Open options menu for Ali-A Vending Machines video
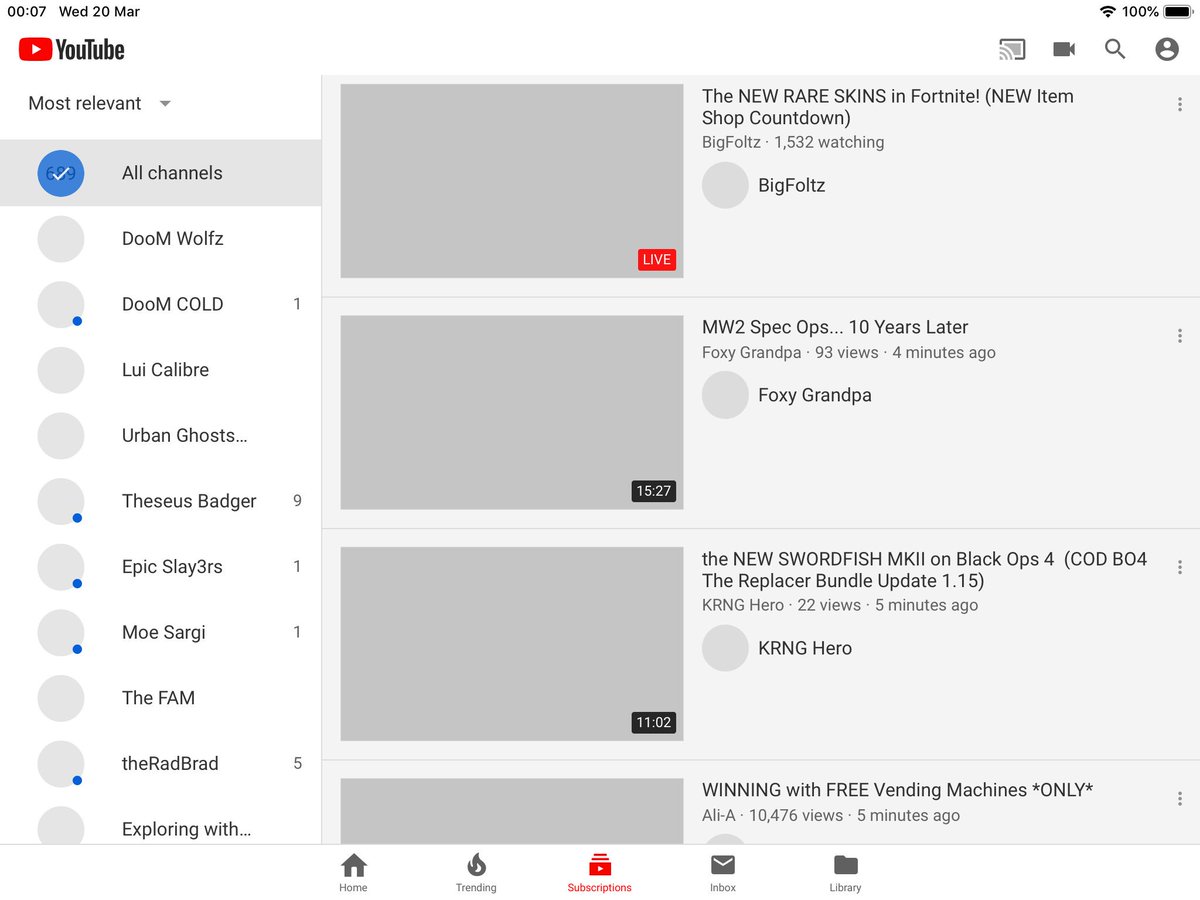1200x900 pixels. (x=1180, y=798)
